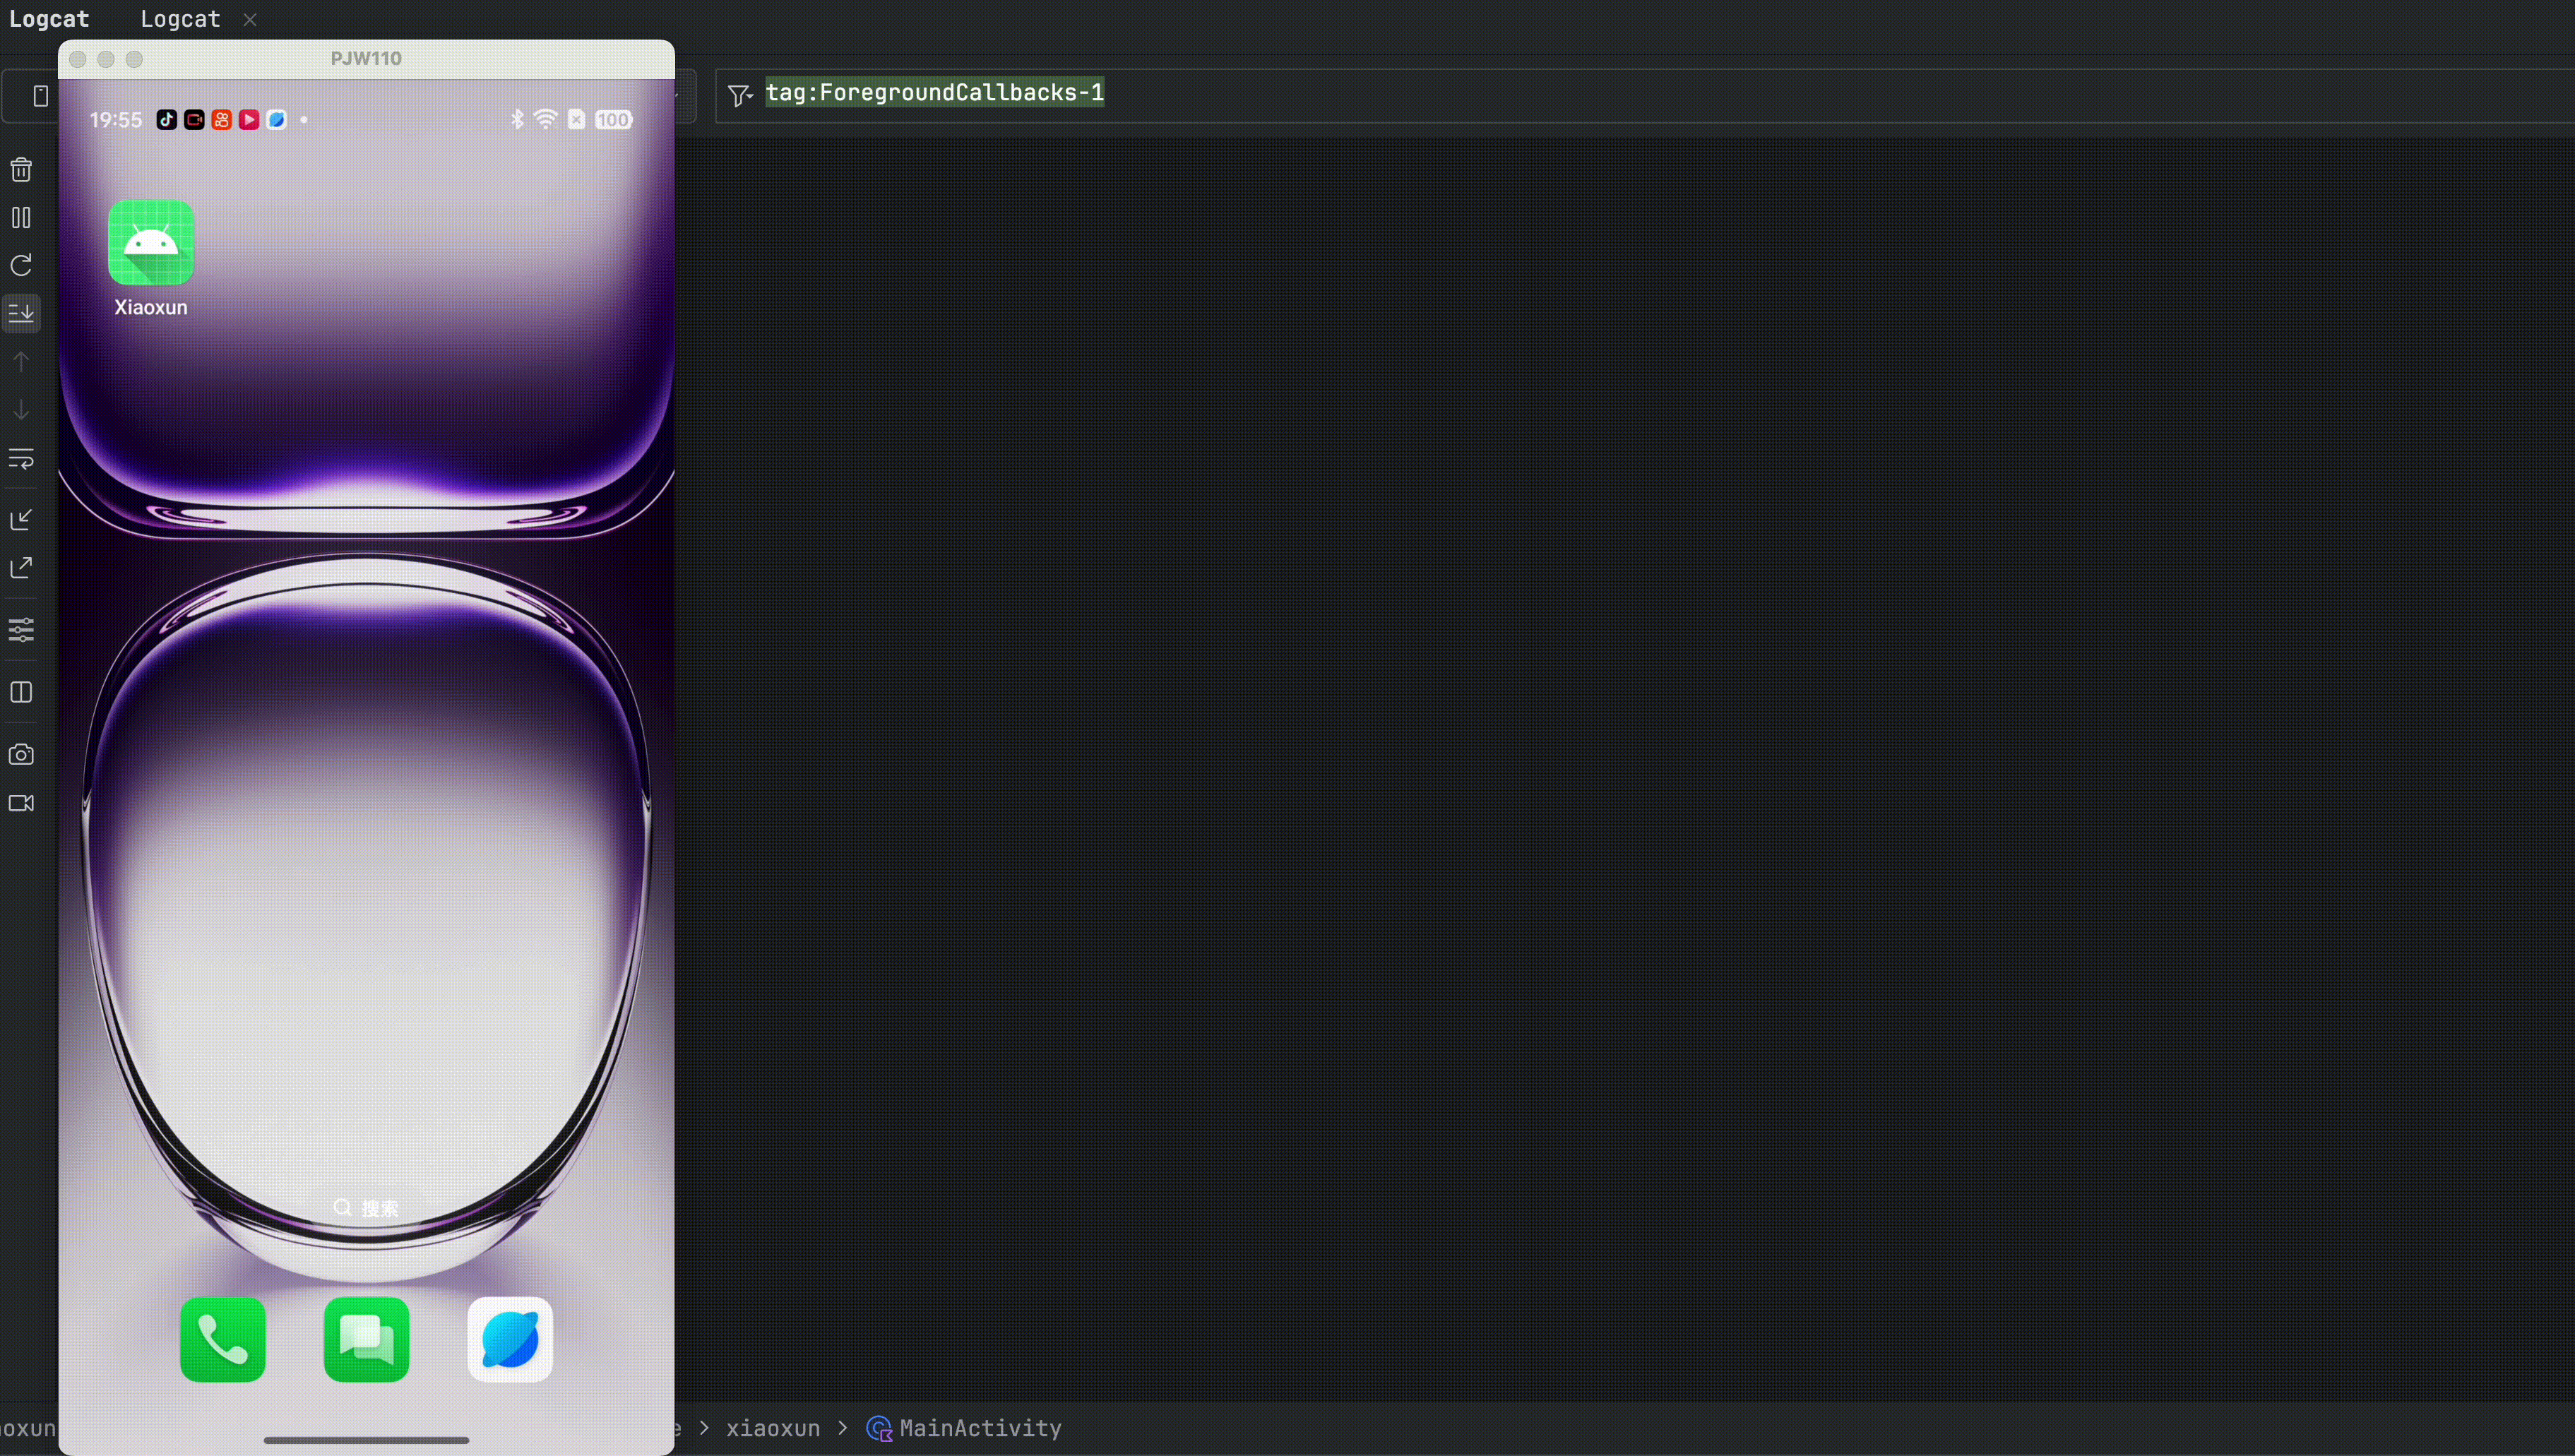The image size is (2575, 1456).
Task: Toggle split panels view
Action: [21, 692]
